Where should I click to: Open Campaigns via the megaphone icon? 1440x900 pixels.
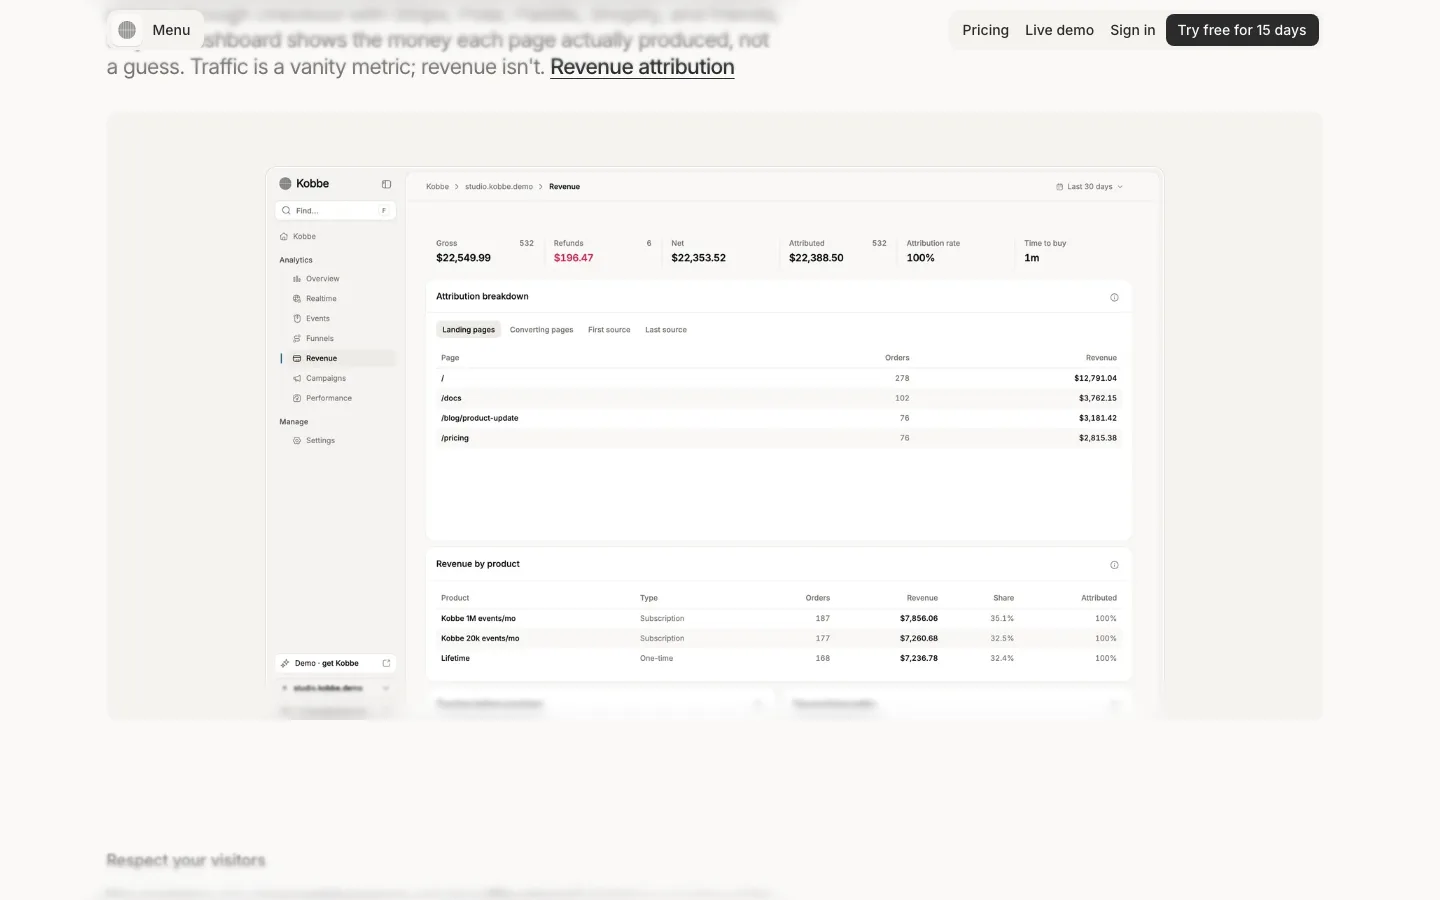click(297, 378)
